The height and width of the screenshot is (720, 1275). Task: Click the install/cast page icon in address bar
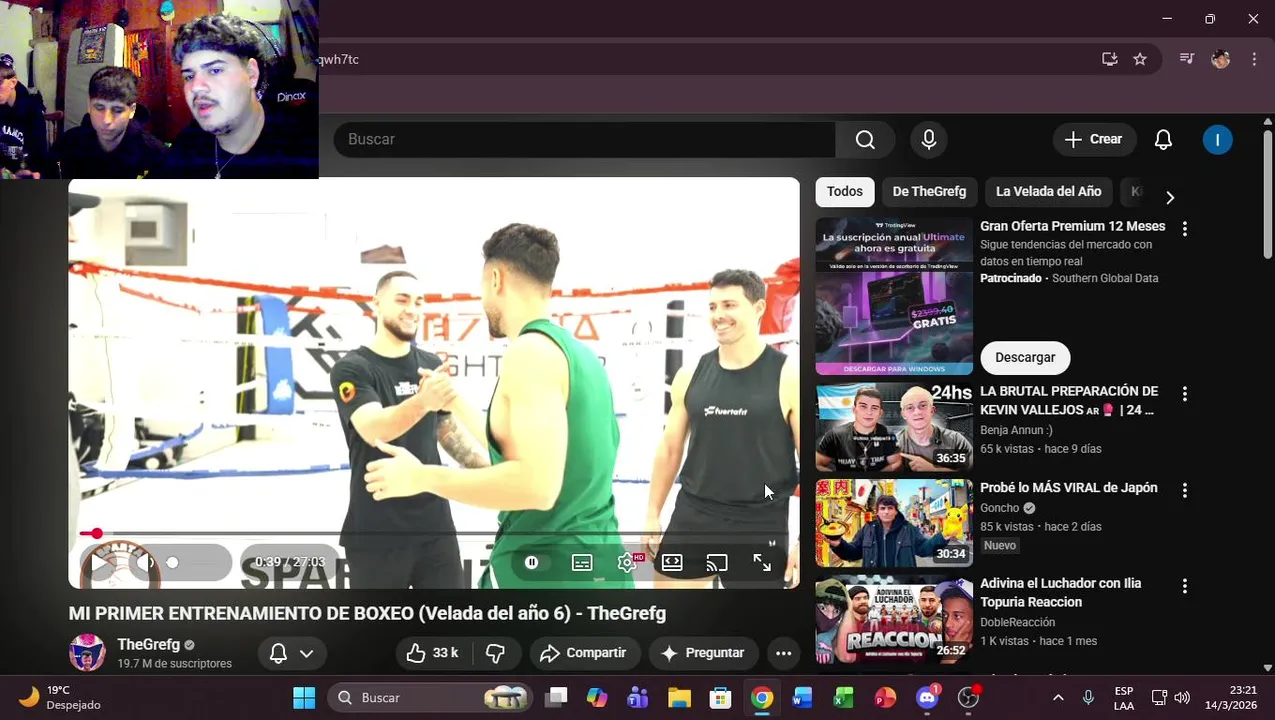point(1110,59)
